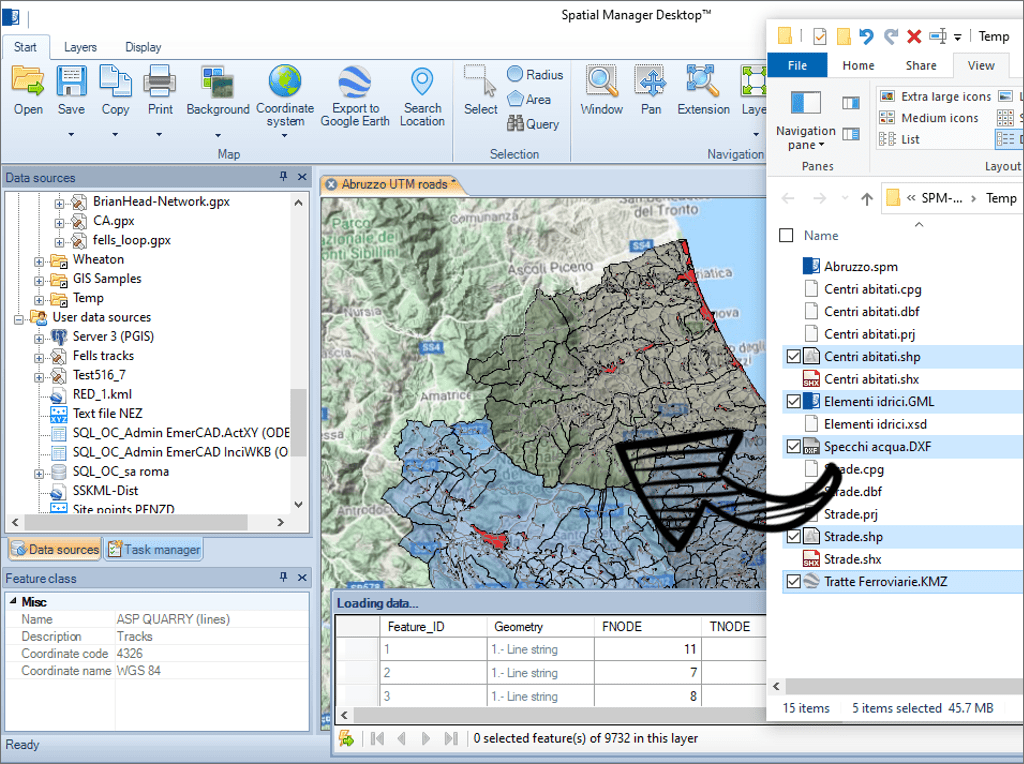Switch to the Display ribbon tab
Viewport: 1024px width, 764px height.
pos(143,47)
